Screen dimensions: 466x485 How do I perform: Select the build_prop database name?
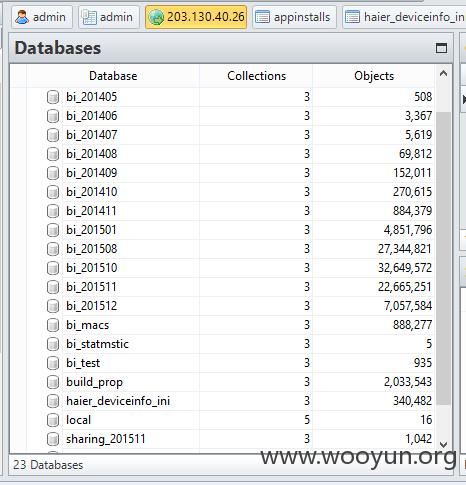94,382
